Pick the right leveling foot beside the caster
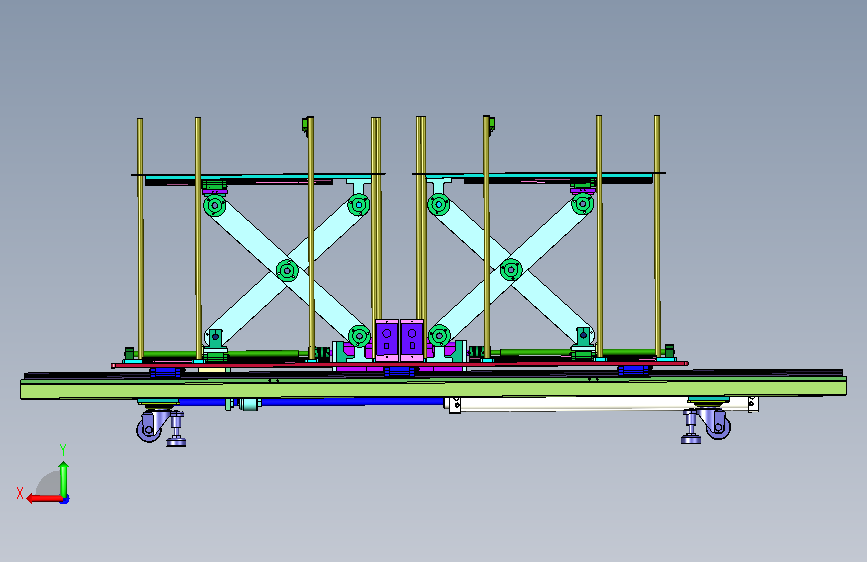The height and width of the screenshot is (562, 867). (691, 426)
